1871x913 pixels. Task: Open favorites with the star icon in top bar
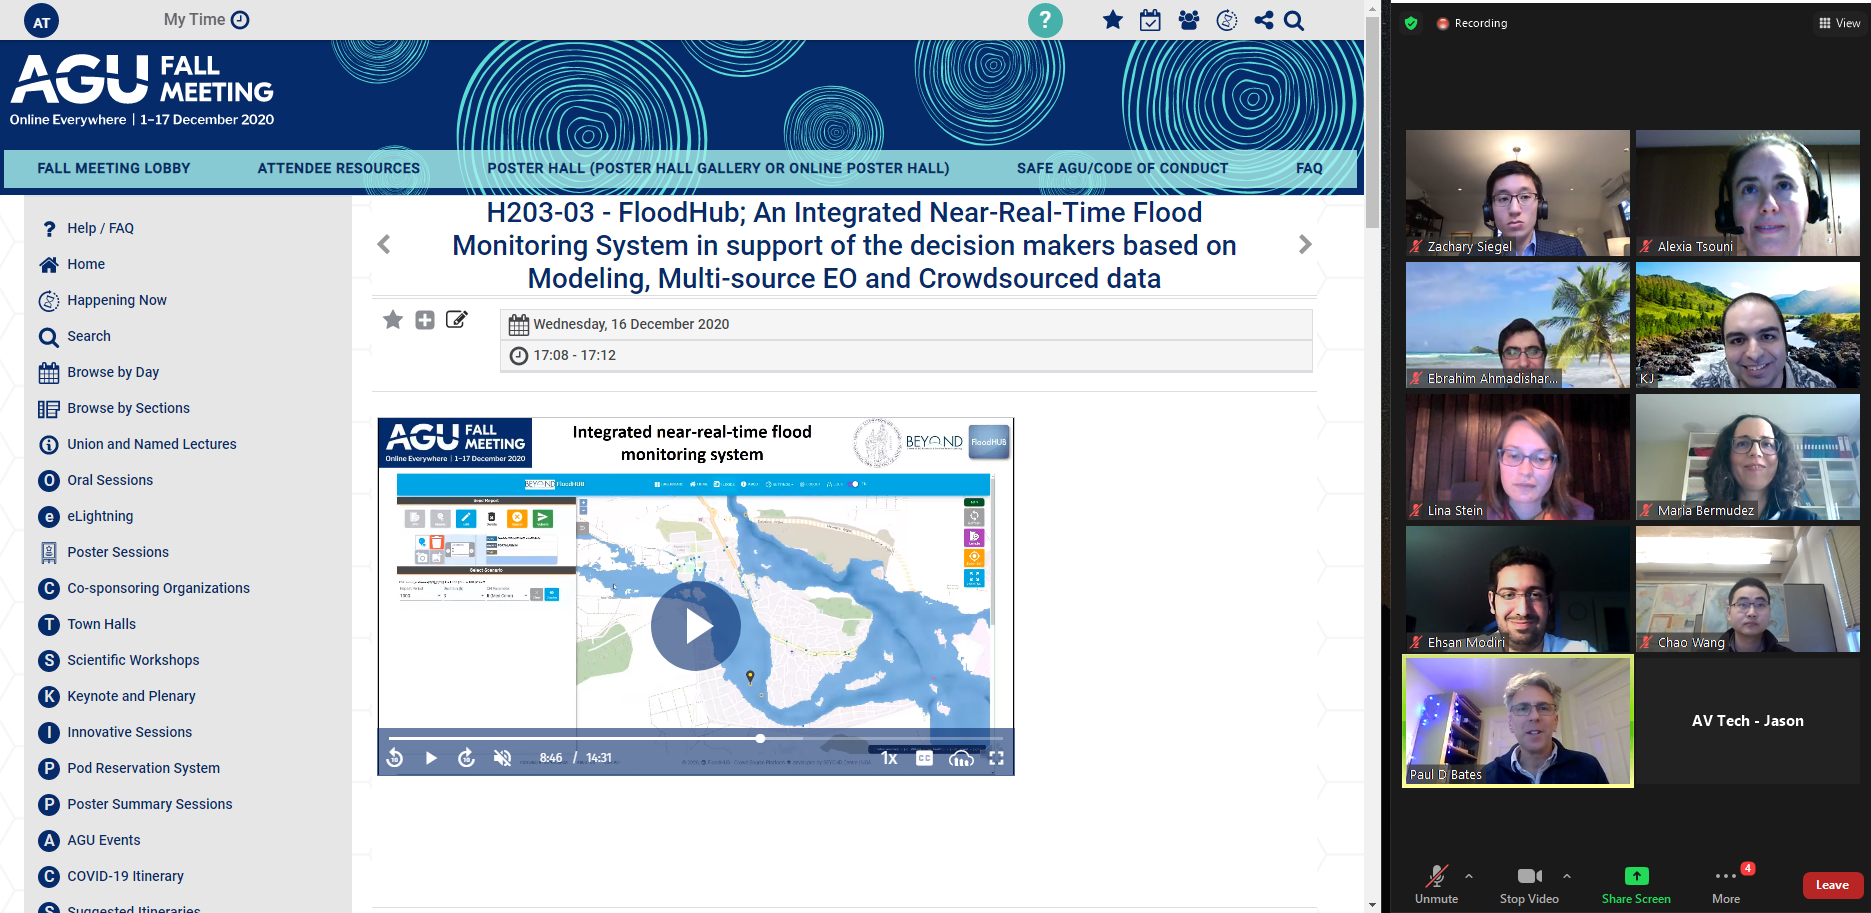point(1113,20)
